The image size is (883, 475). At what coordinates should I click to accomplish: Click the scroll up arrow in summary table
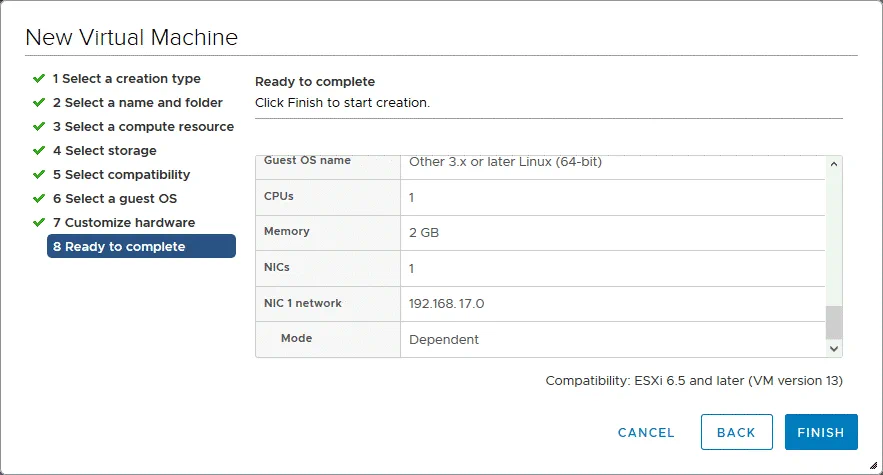[x=834, y=165]
